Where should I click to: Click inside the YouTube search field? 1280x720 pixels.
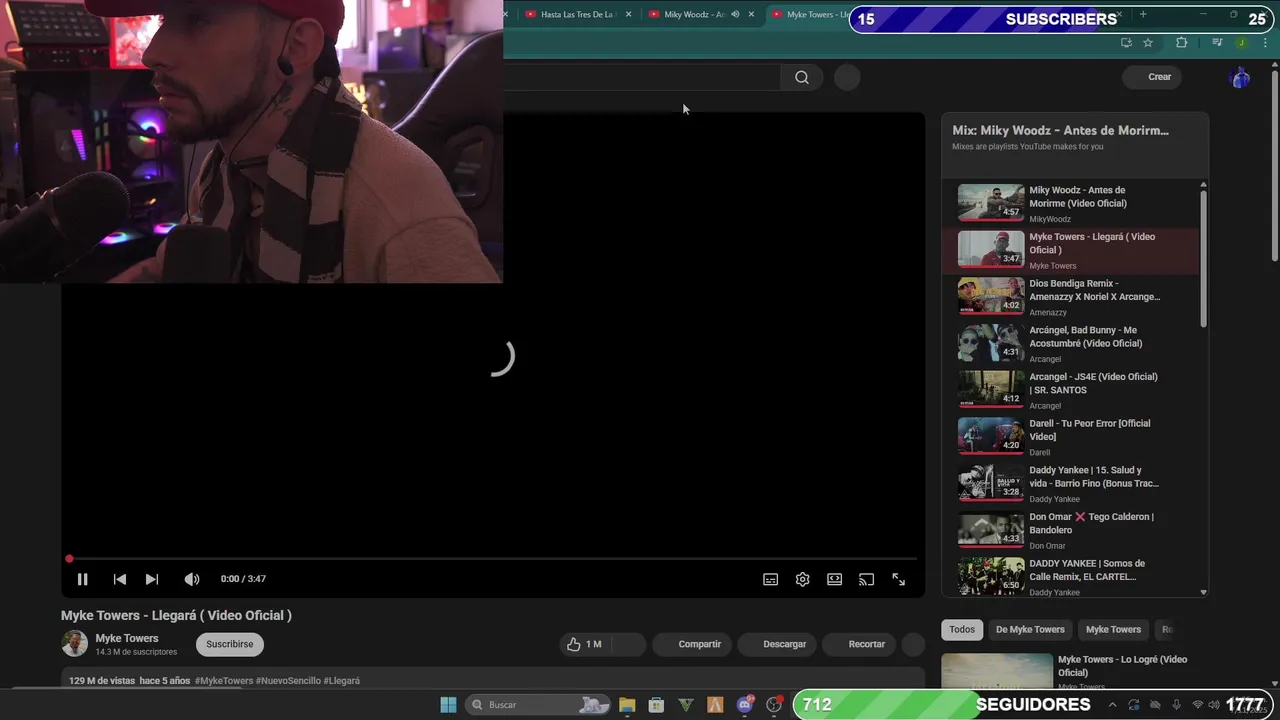pyautogui.click(x=641, y=77)
